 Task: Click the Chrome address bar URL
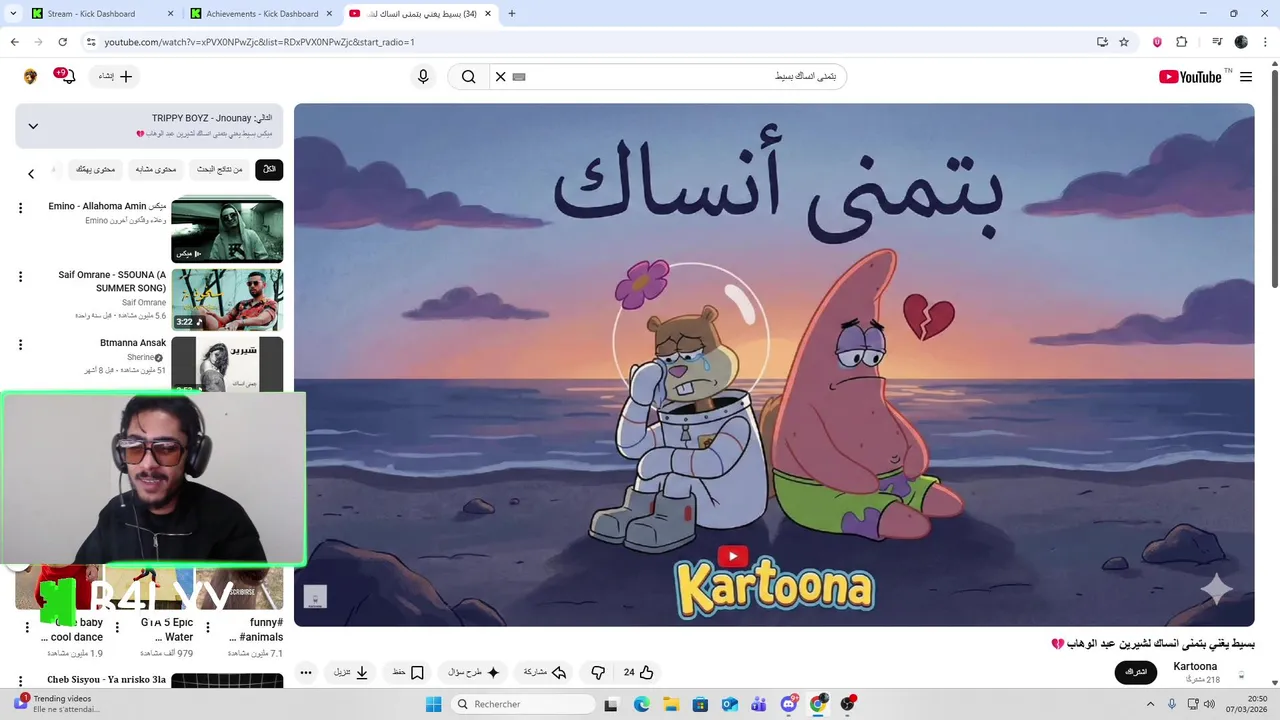[259, 42]
